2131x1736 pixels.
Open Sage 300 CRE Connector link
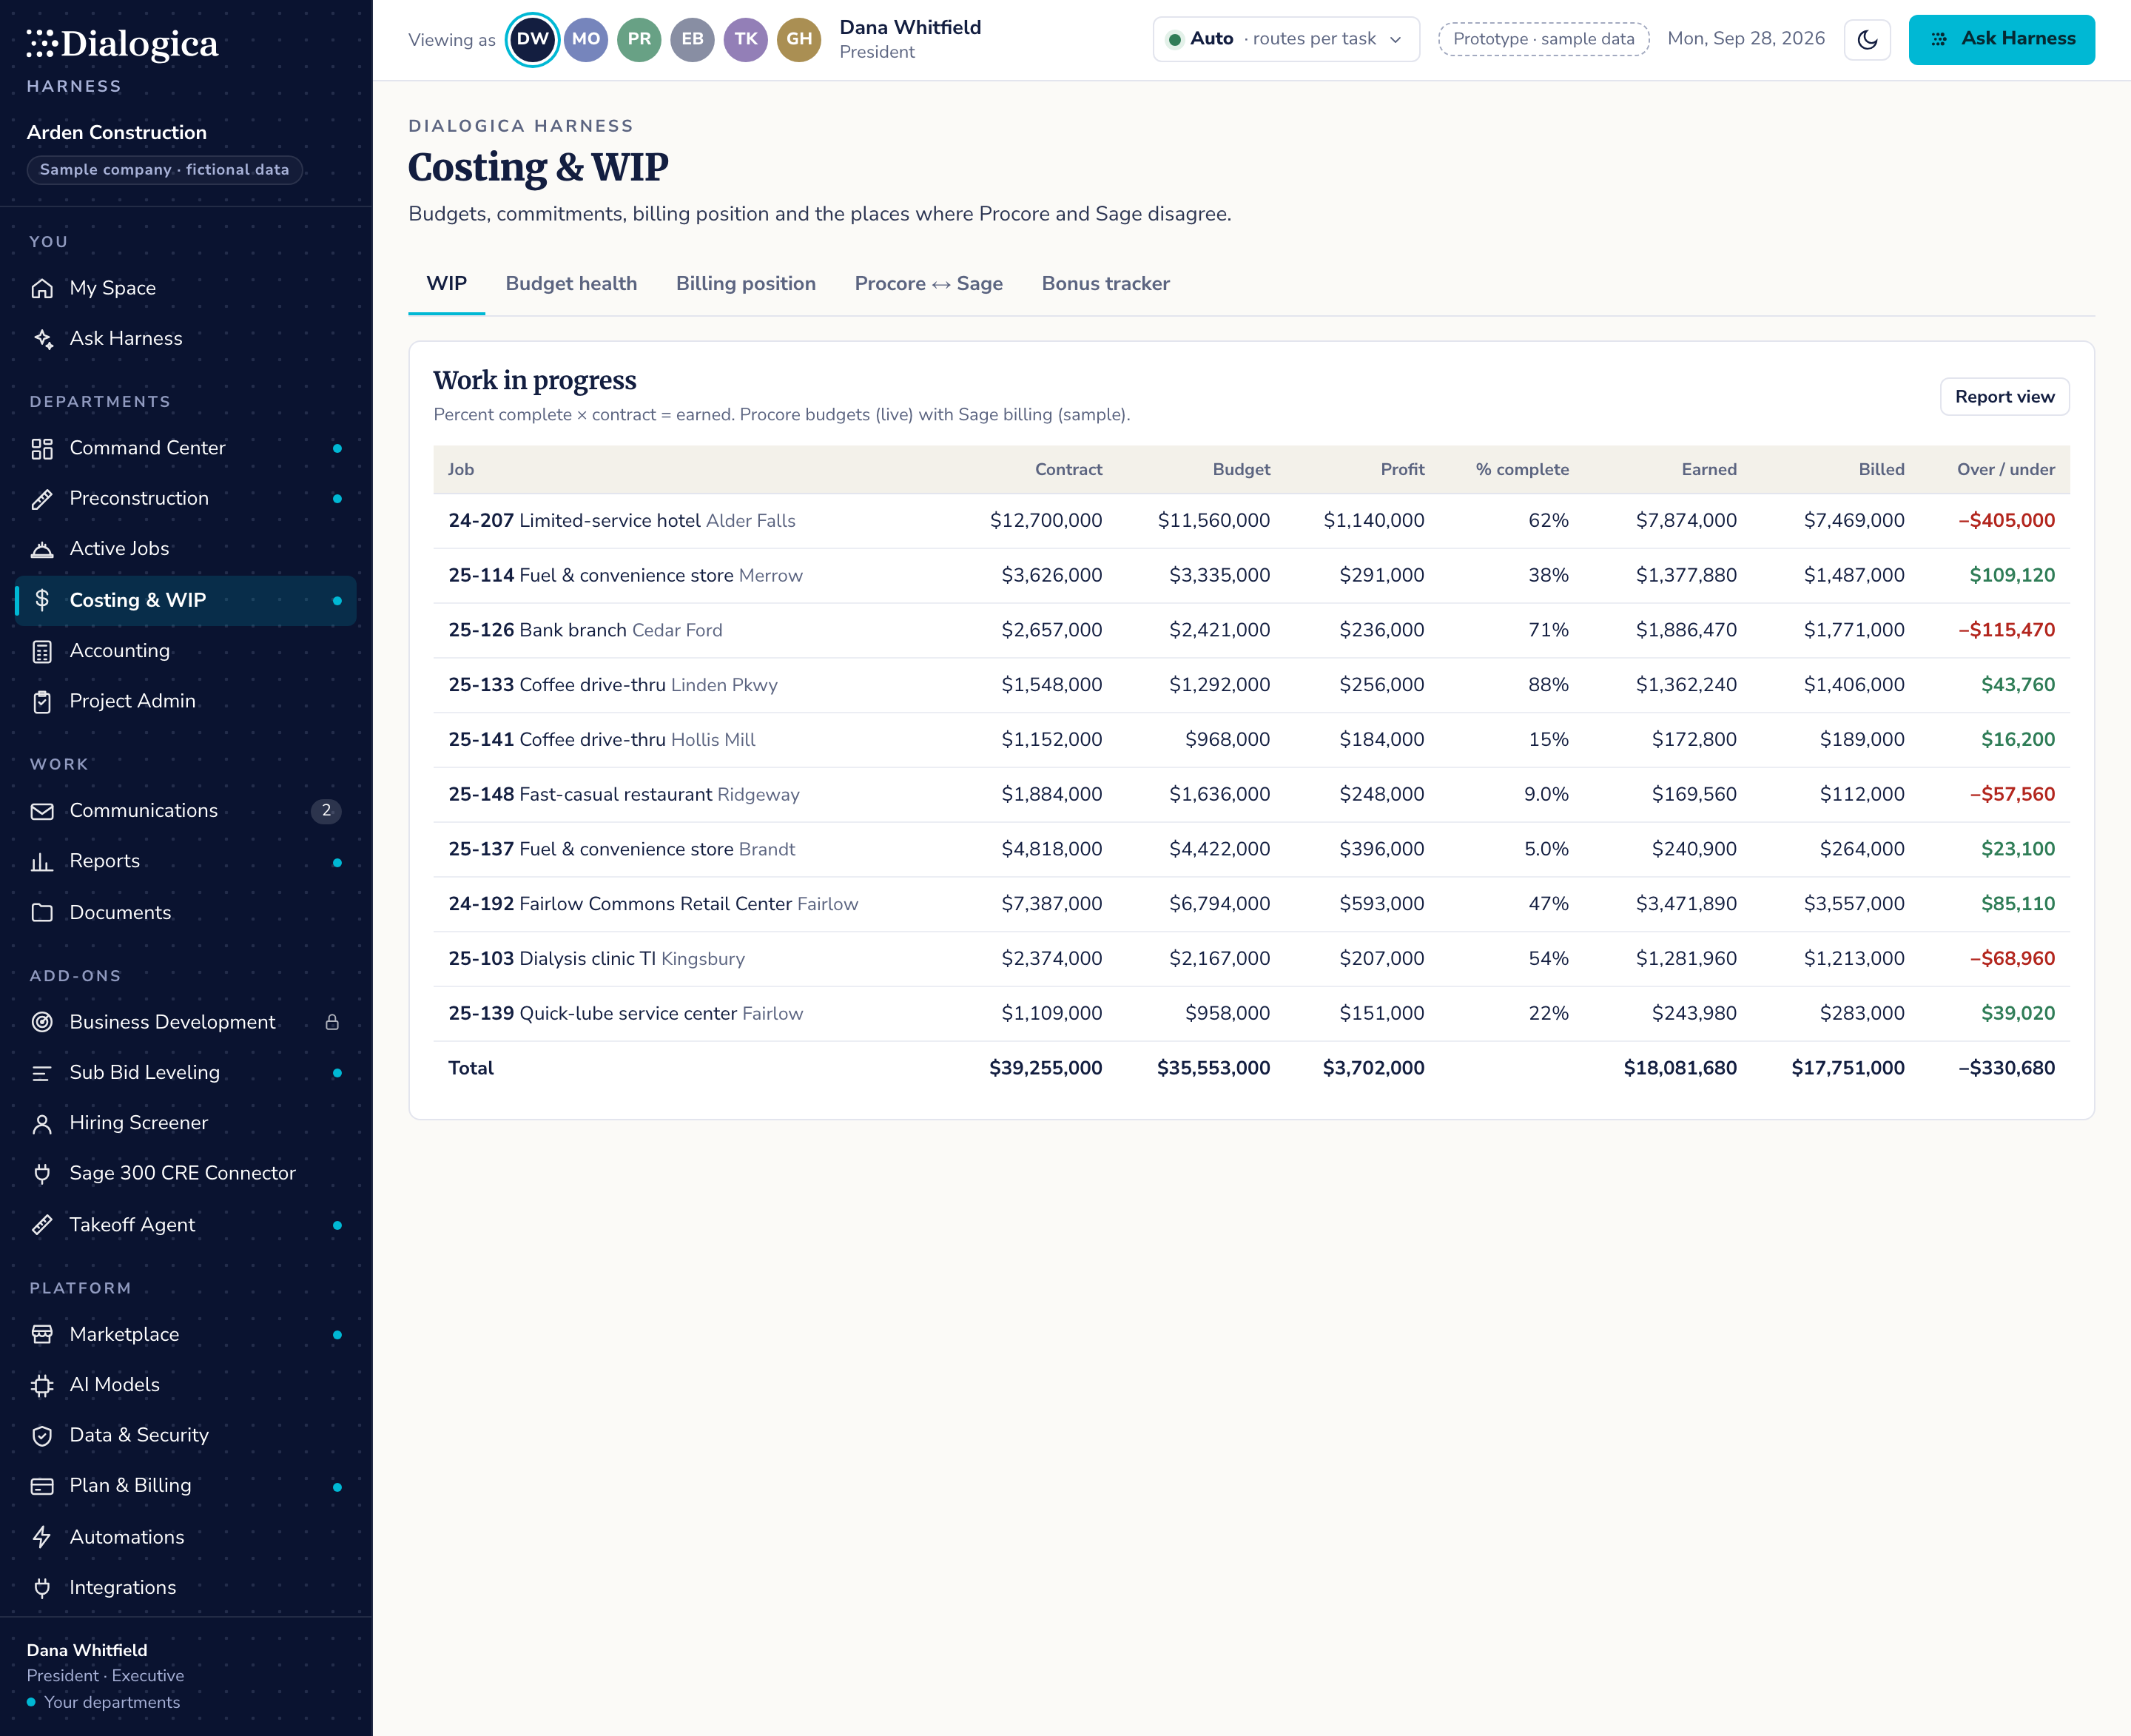coord(186,1174)
